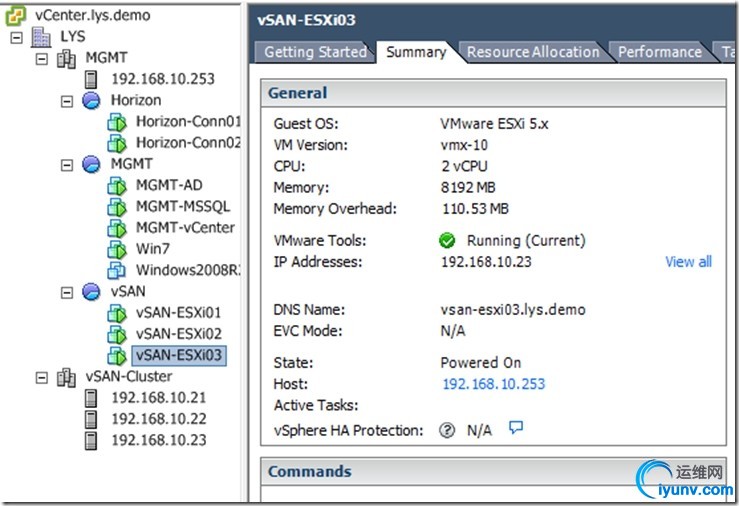Collapse the vSAN resource pool
This screenshot has height=506, width=739.
tap(67, 293)
